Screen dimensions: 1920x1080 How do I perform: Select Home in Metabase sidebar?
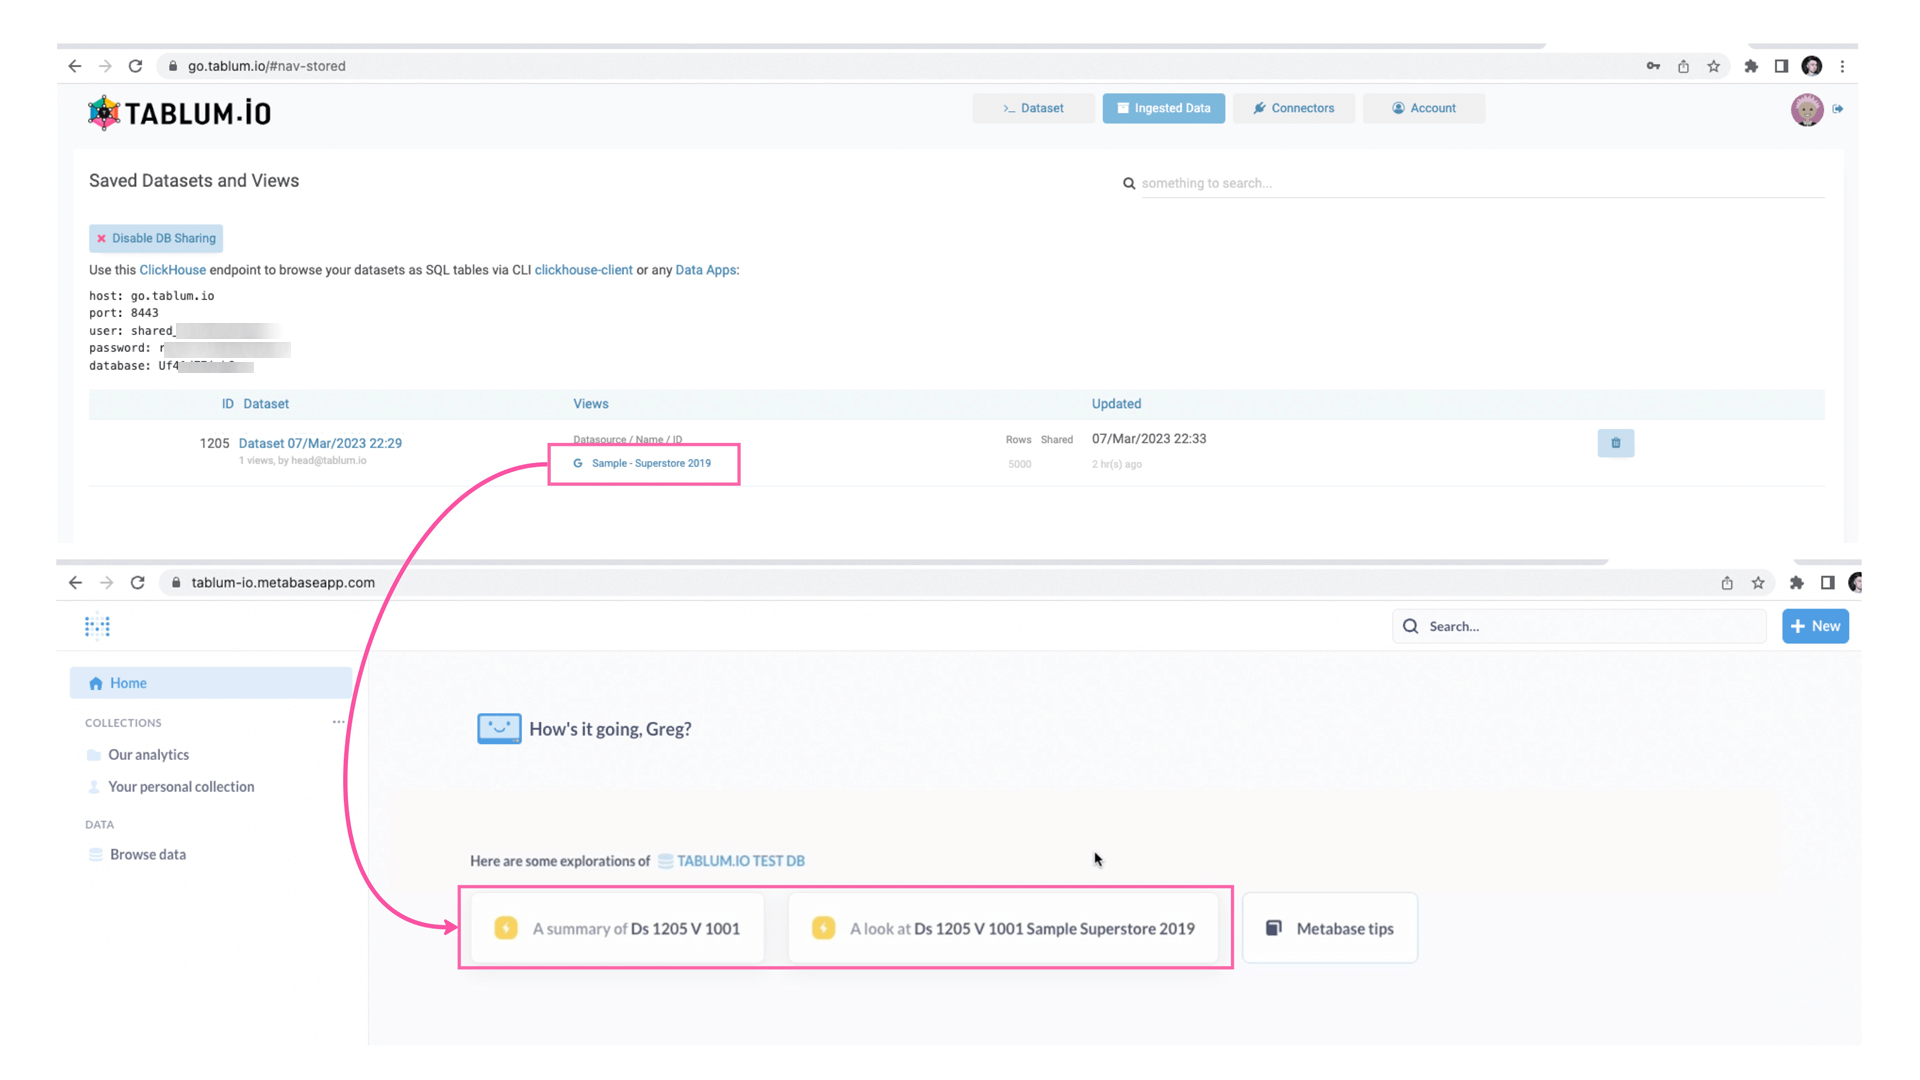tap(211, 683)
